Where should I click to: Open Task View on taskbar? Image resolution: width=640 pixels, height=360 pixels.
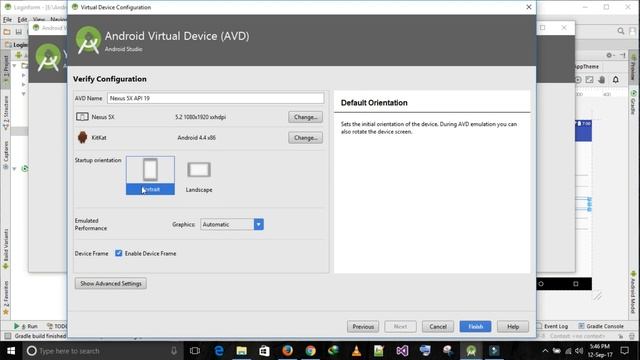tap(195, 351)
